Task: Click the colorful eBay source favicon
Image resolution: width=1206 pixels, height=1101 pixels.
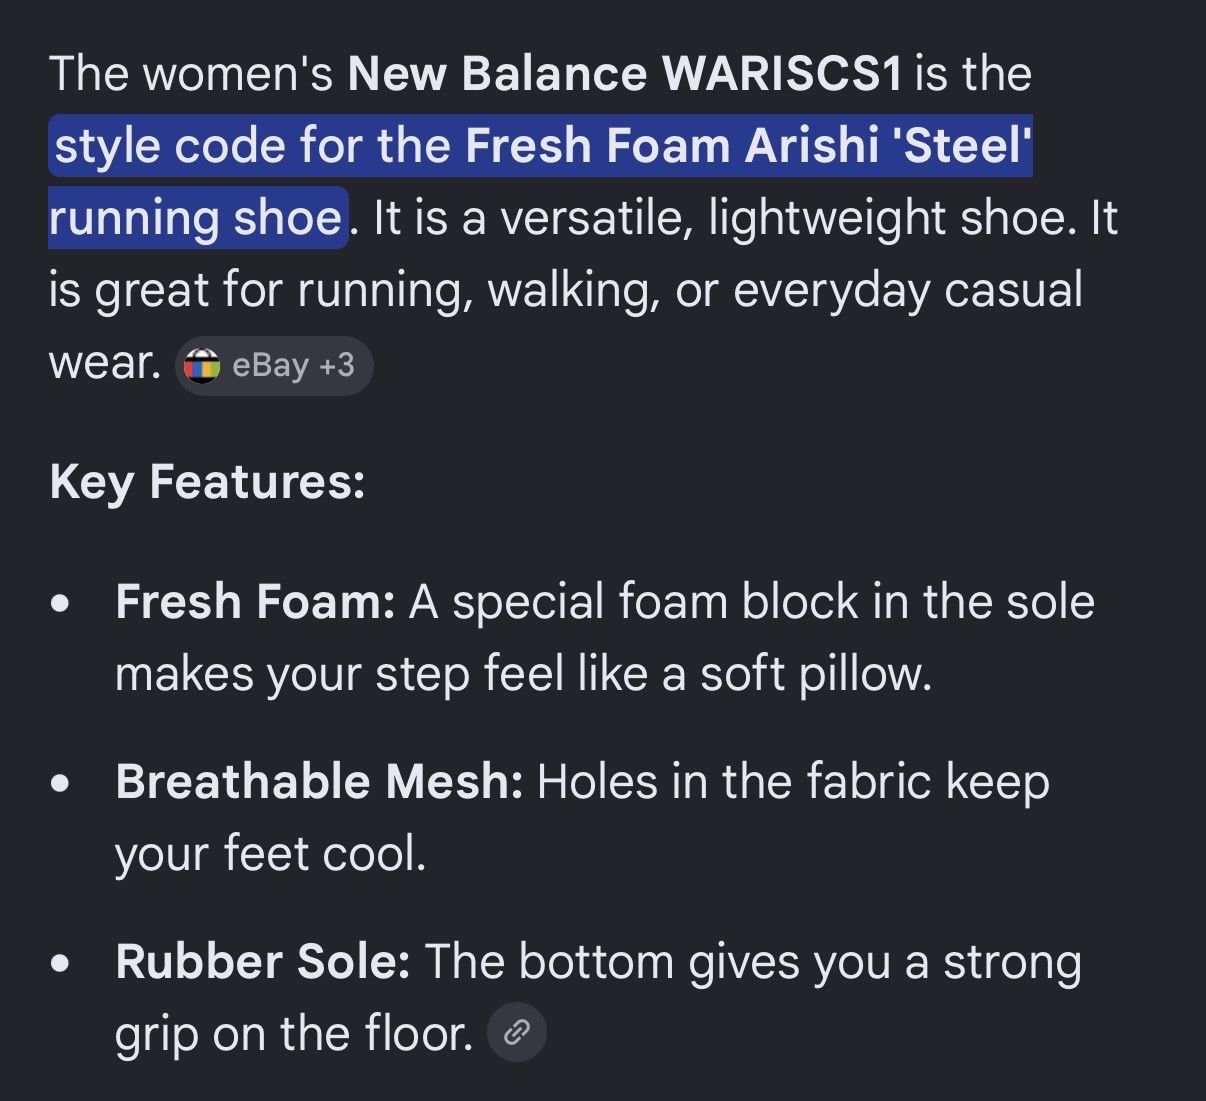Action: pyautogui.click(x=203, y=366)
